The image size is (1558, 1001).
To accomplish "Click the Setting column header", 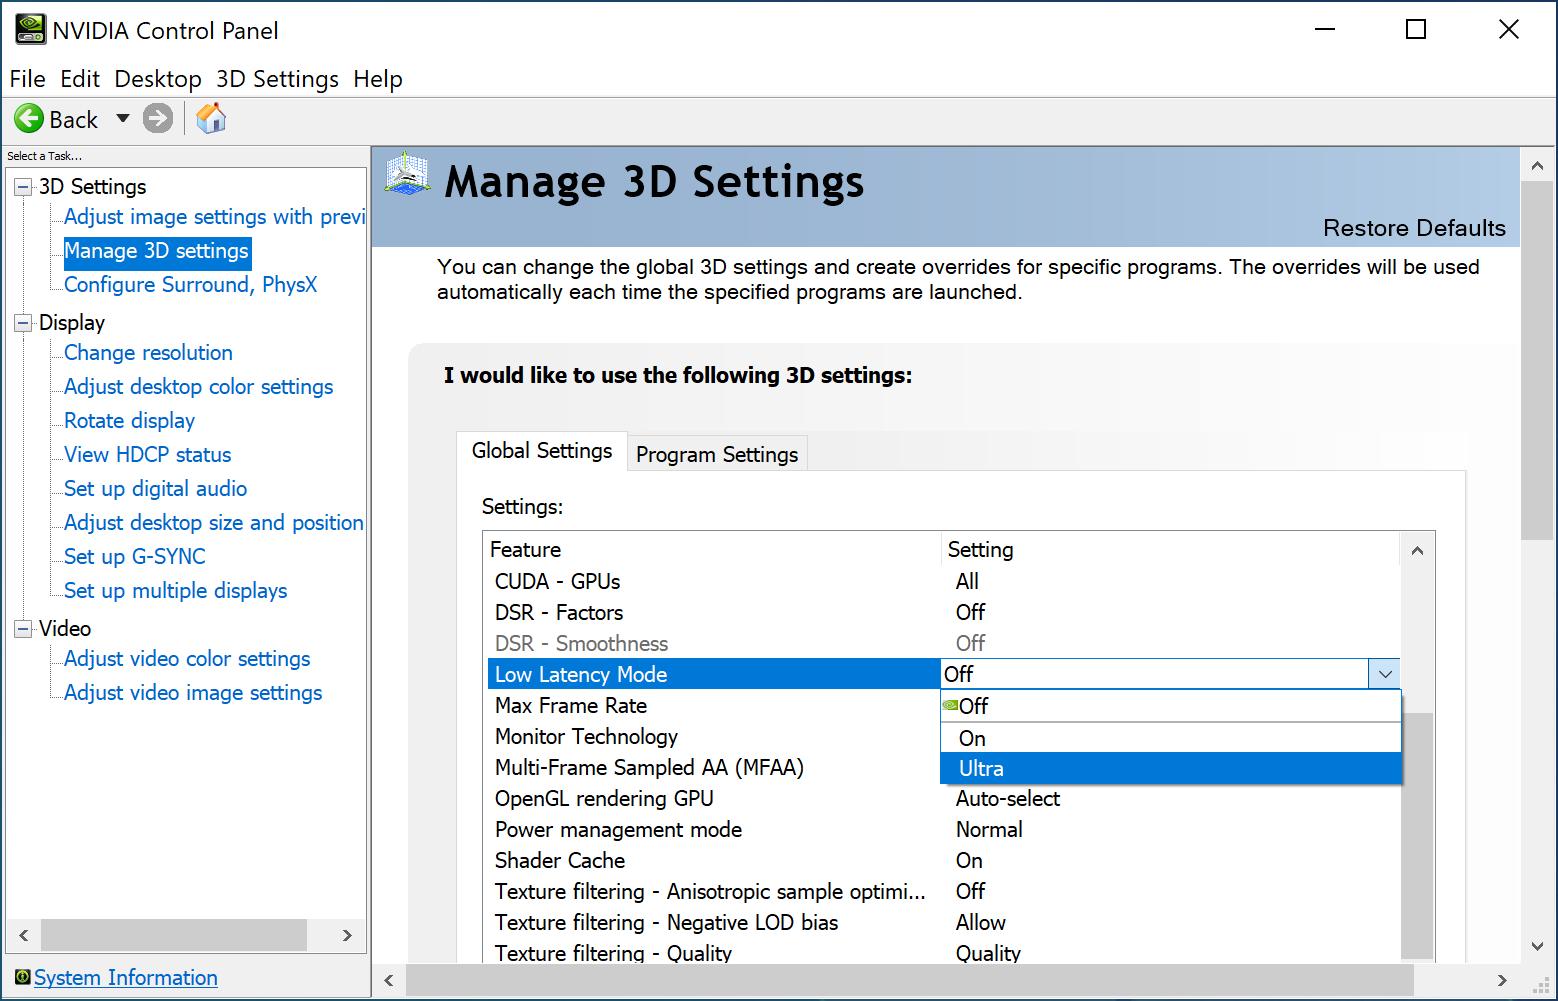I will tap(1171, 550).
